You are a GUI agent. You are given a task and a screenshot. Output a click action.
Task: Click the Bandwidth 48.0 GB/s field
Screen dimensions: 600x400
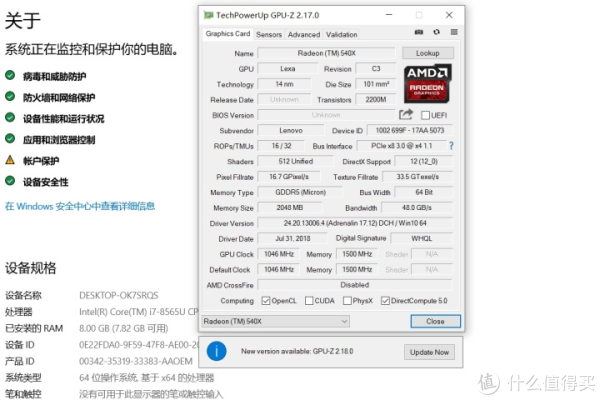pyautogui.click(x=417, y=207)
